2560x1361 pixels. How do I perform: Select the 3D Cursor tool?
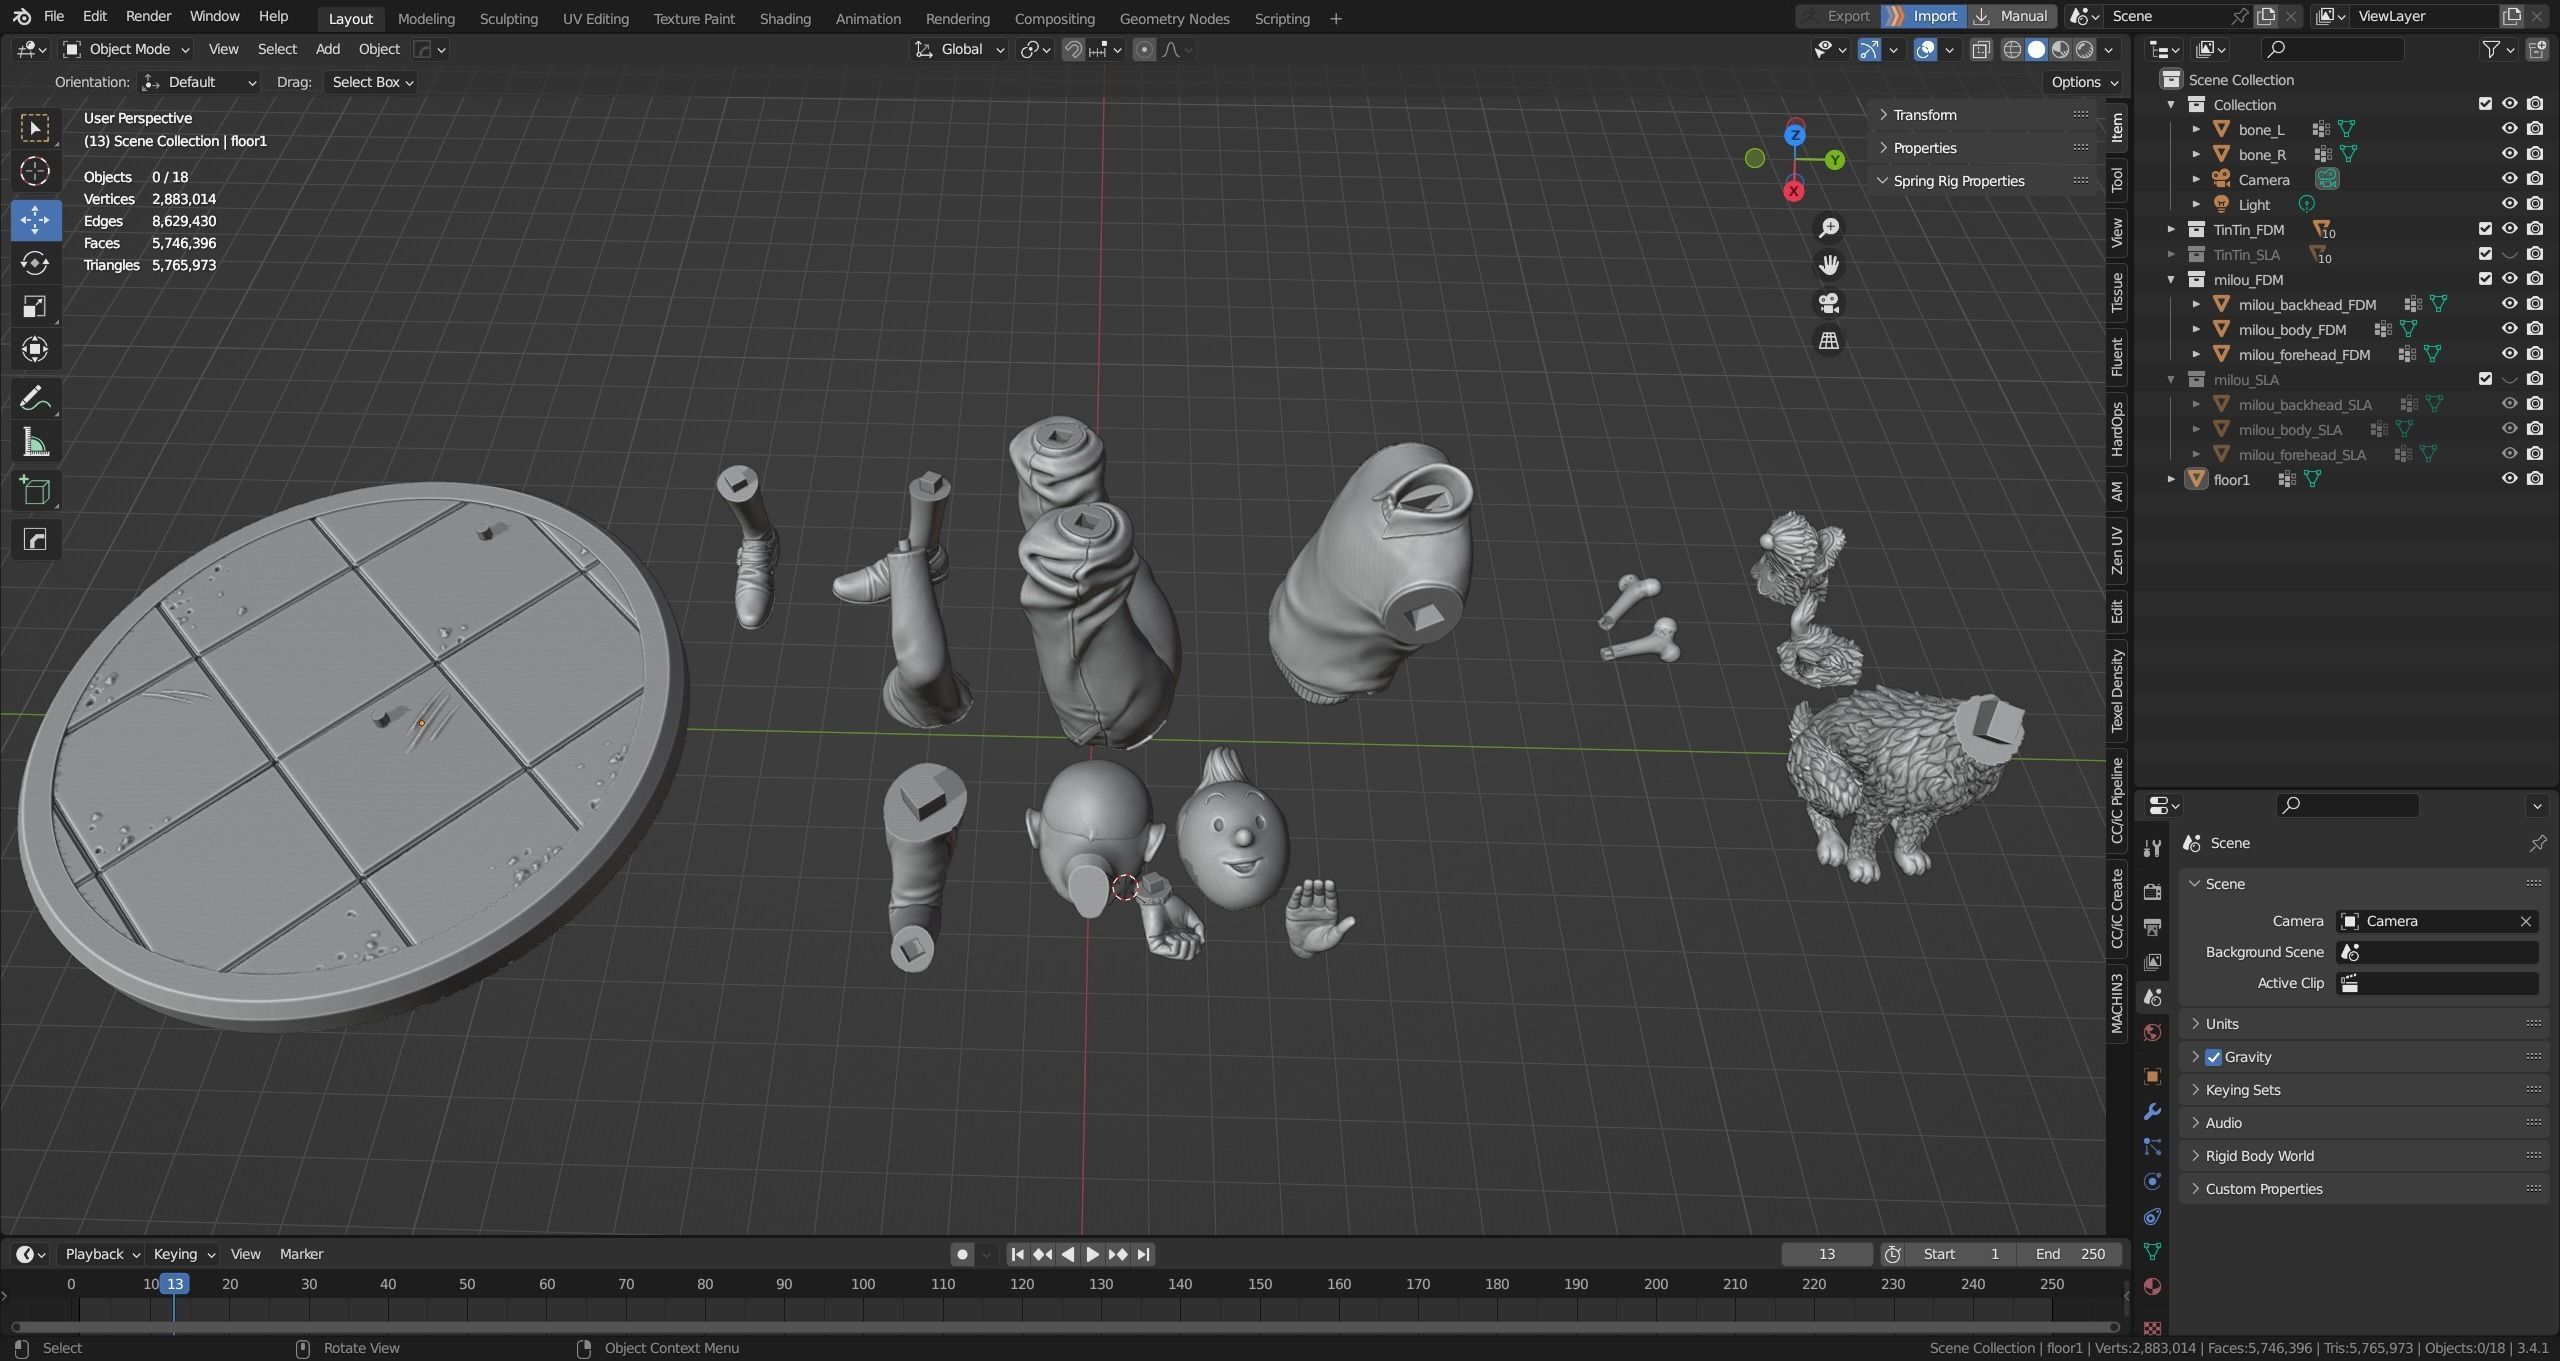click(x=35, y=172)
